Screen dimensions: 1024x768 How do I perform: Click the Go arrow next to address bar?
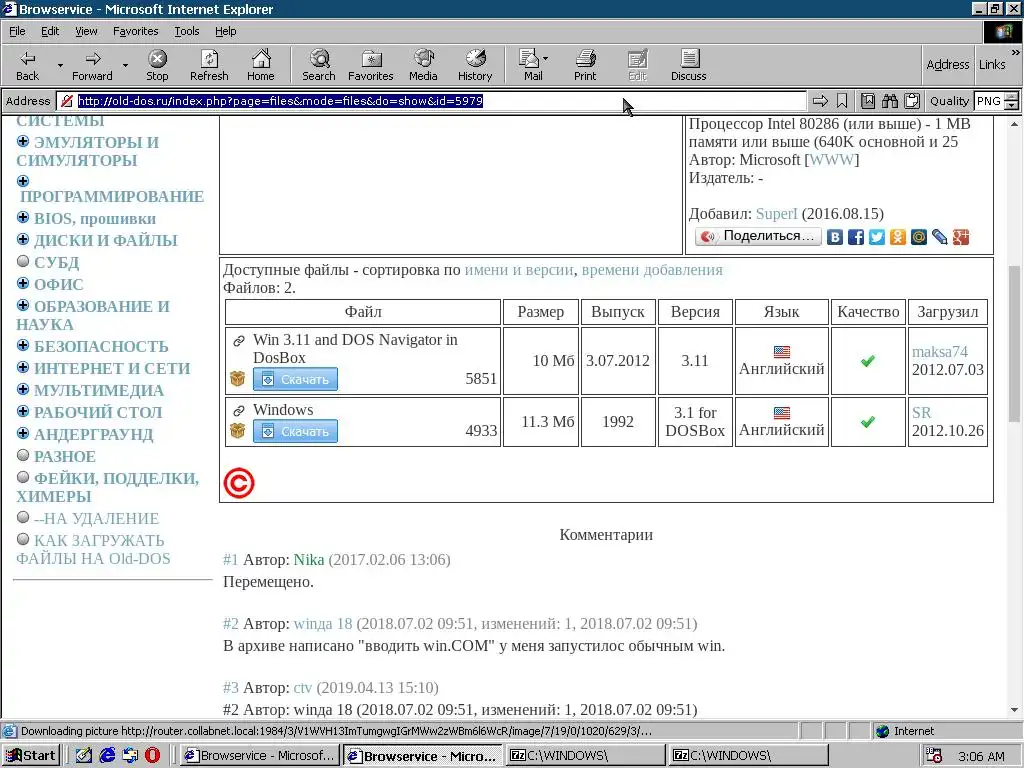(820, 101)
